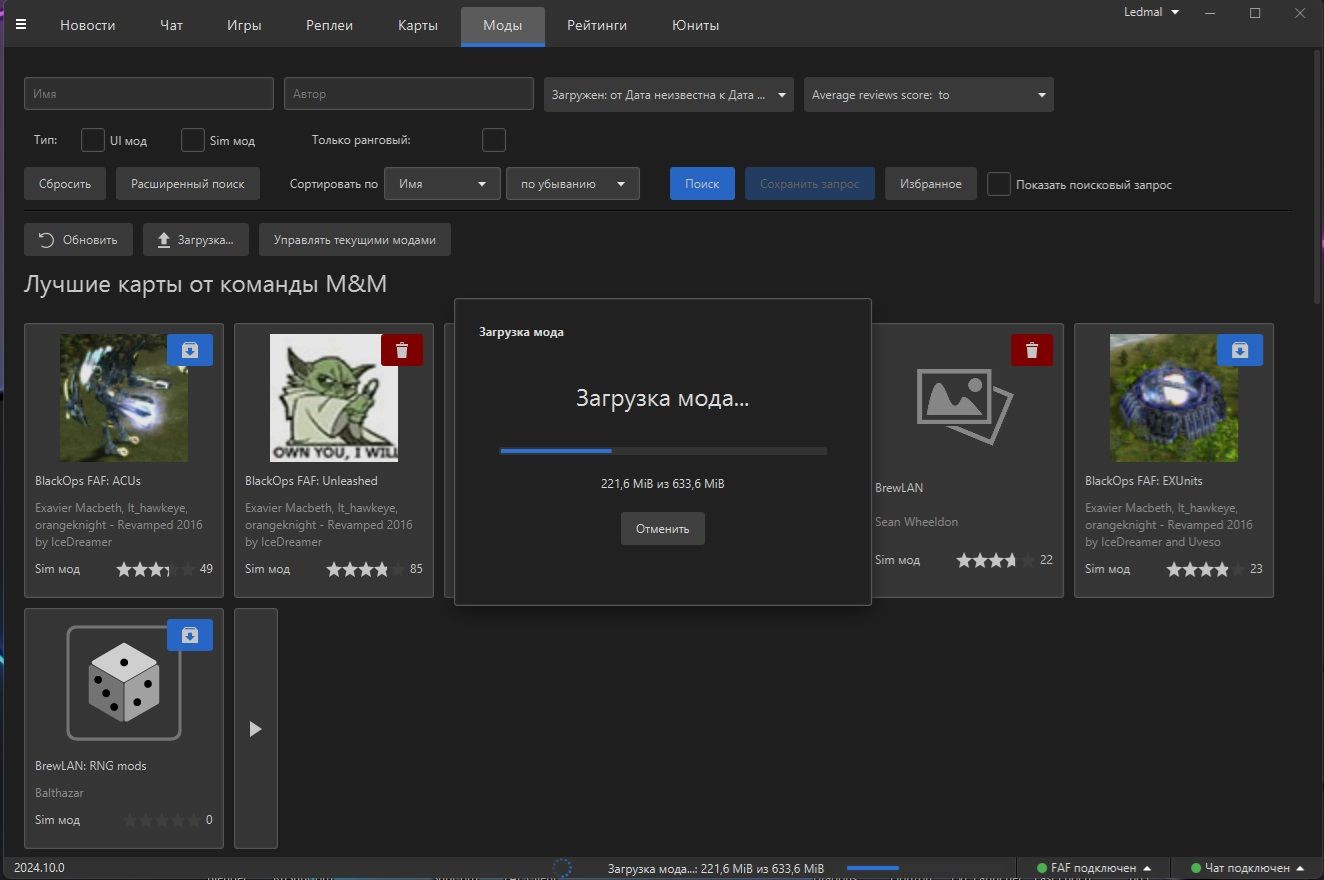This screenshot has width=1324, height=880.
Task: Enable UI мод type checkbox
Action: pyautogui.click(x=93, y=140)
